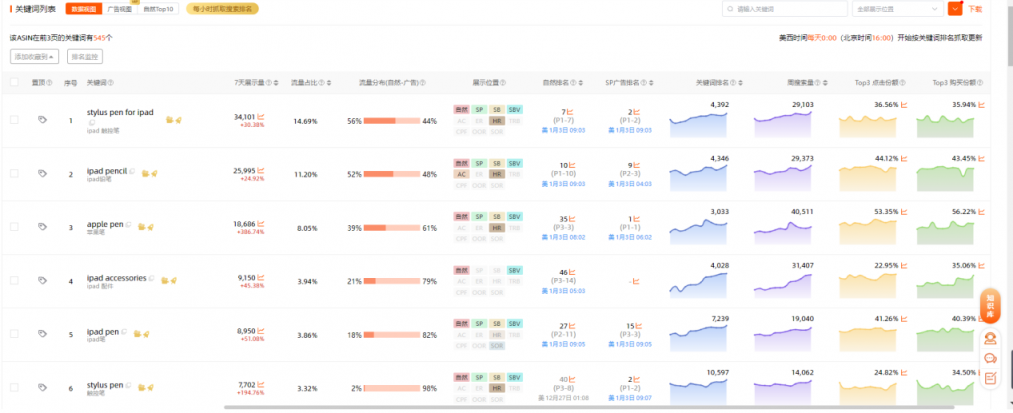Click the 2%–98% traffic distribution bar
This screenshot has height=413, width=1013.
click(x=392, y=388)
